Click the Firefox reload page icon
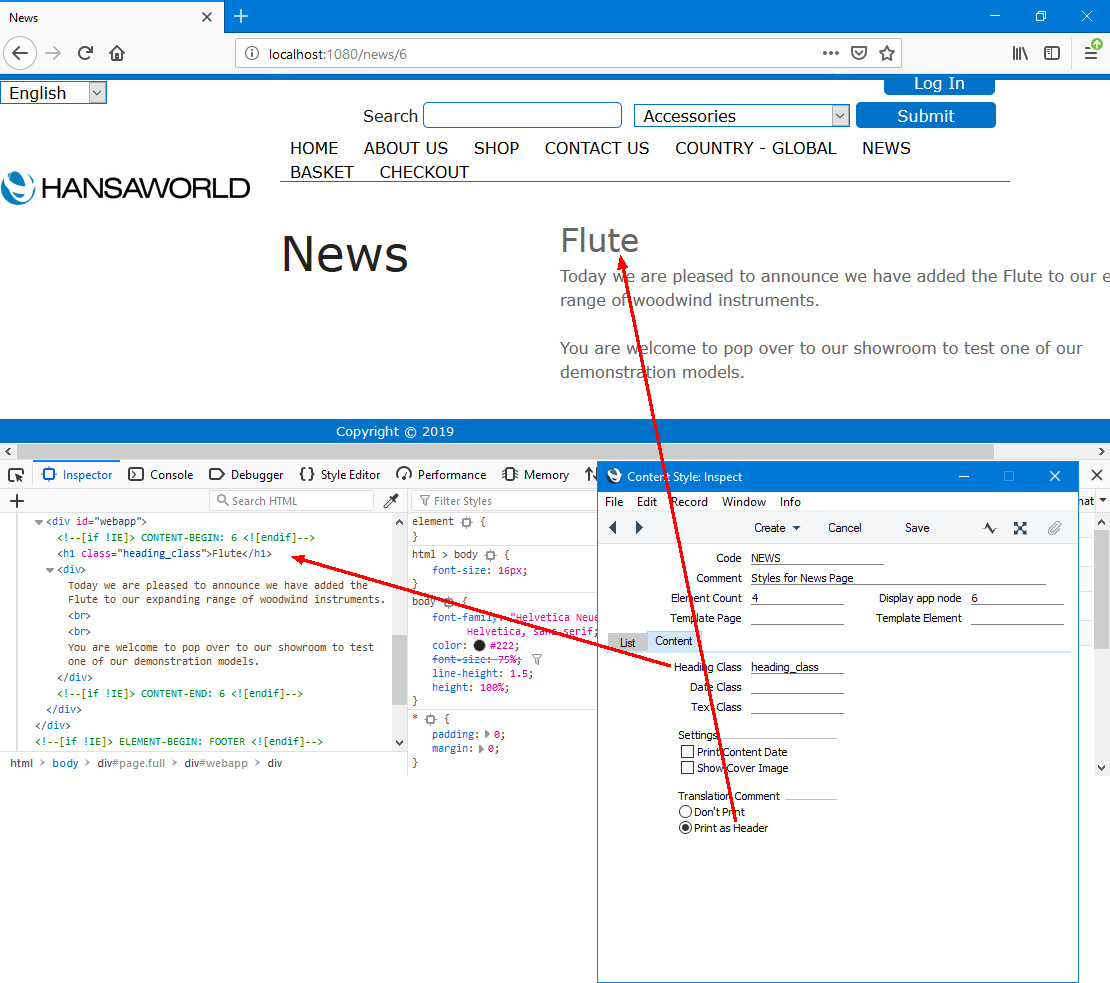This screenshot has height=983, width=1110. [x=86, y=53]
